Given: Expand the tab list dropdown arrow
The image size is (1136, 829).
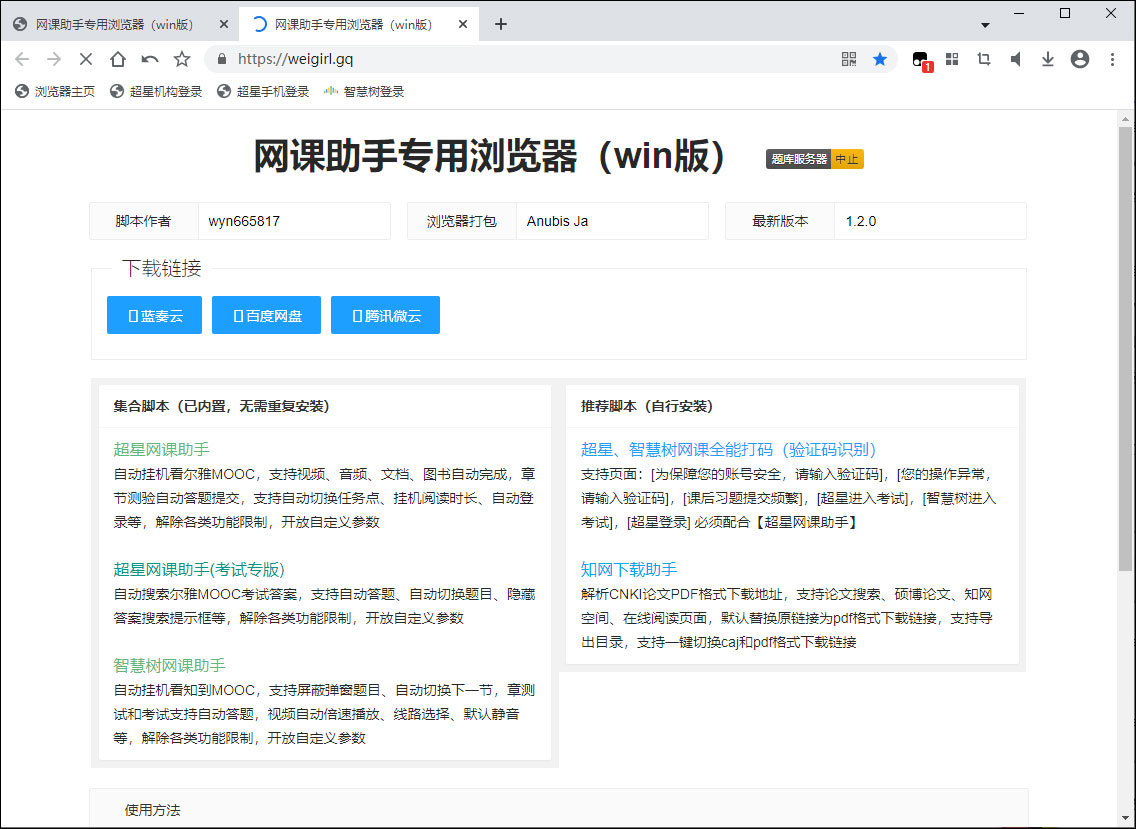Looking at the screenshot, I should point(985,25).
